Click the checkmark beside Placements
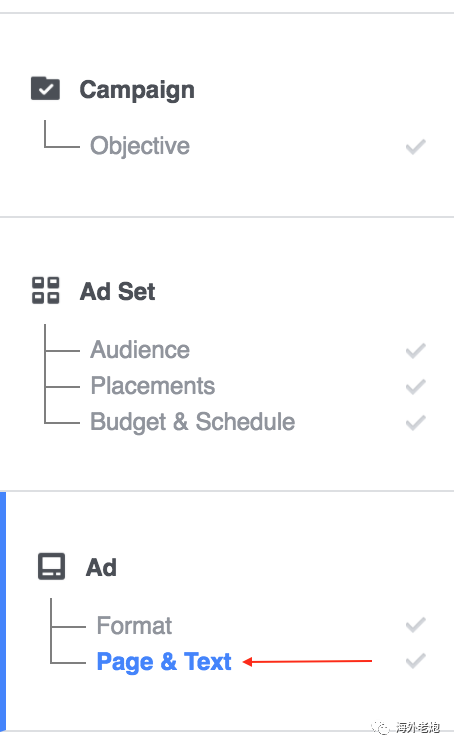 (415, 386)
